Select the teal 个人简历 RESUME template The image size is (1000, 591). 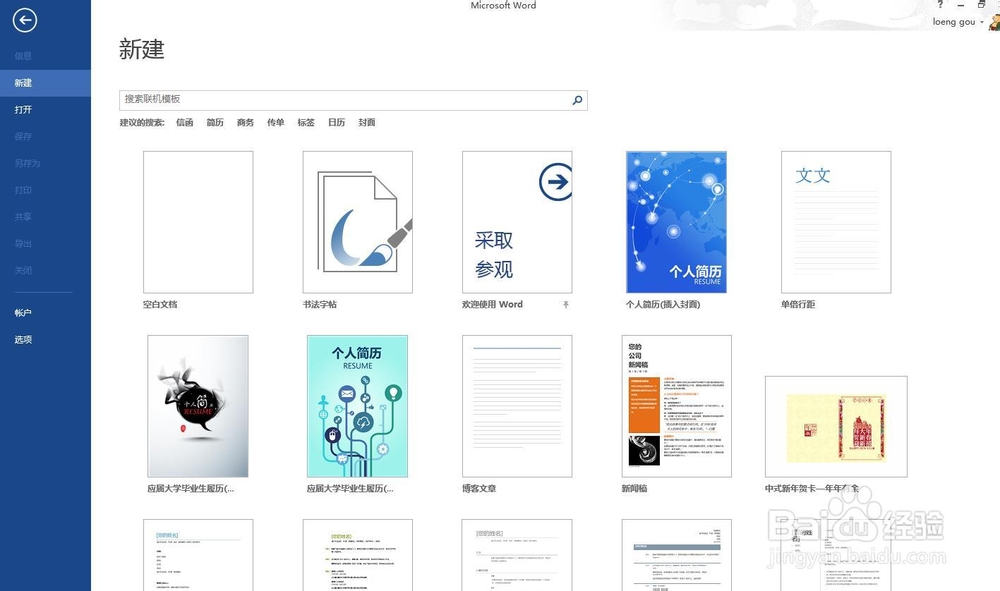357,406
